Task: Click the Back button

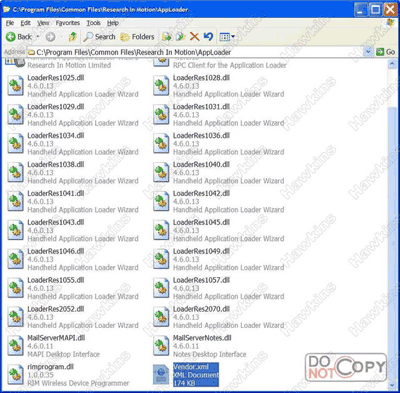Action: click(x=19, y=37)
